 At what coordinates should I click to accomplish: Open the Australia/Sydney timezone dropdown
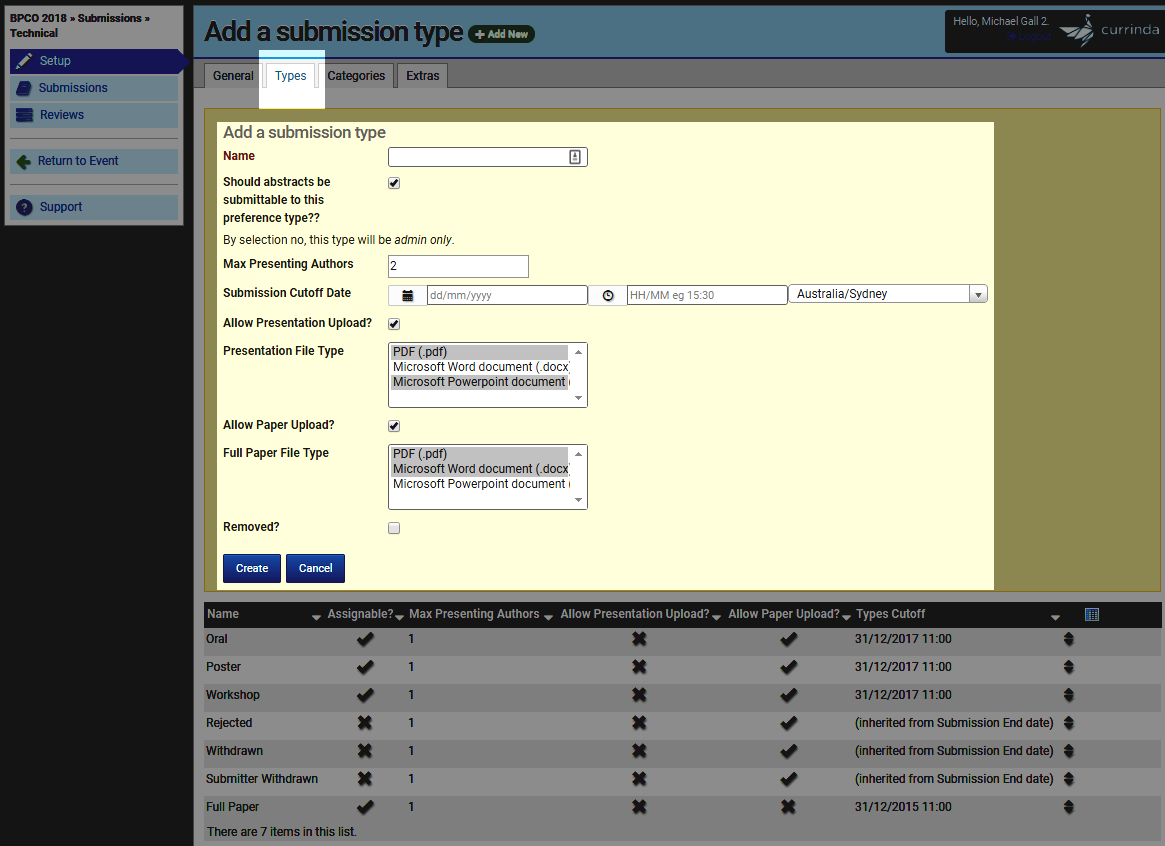tap(888, 294)
